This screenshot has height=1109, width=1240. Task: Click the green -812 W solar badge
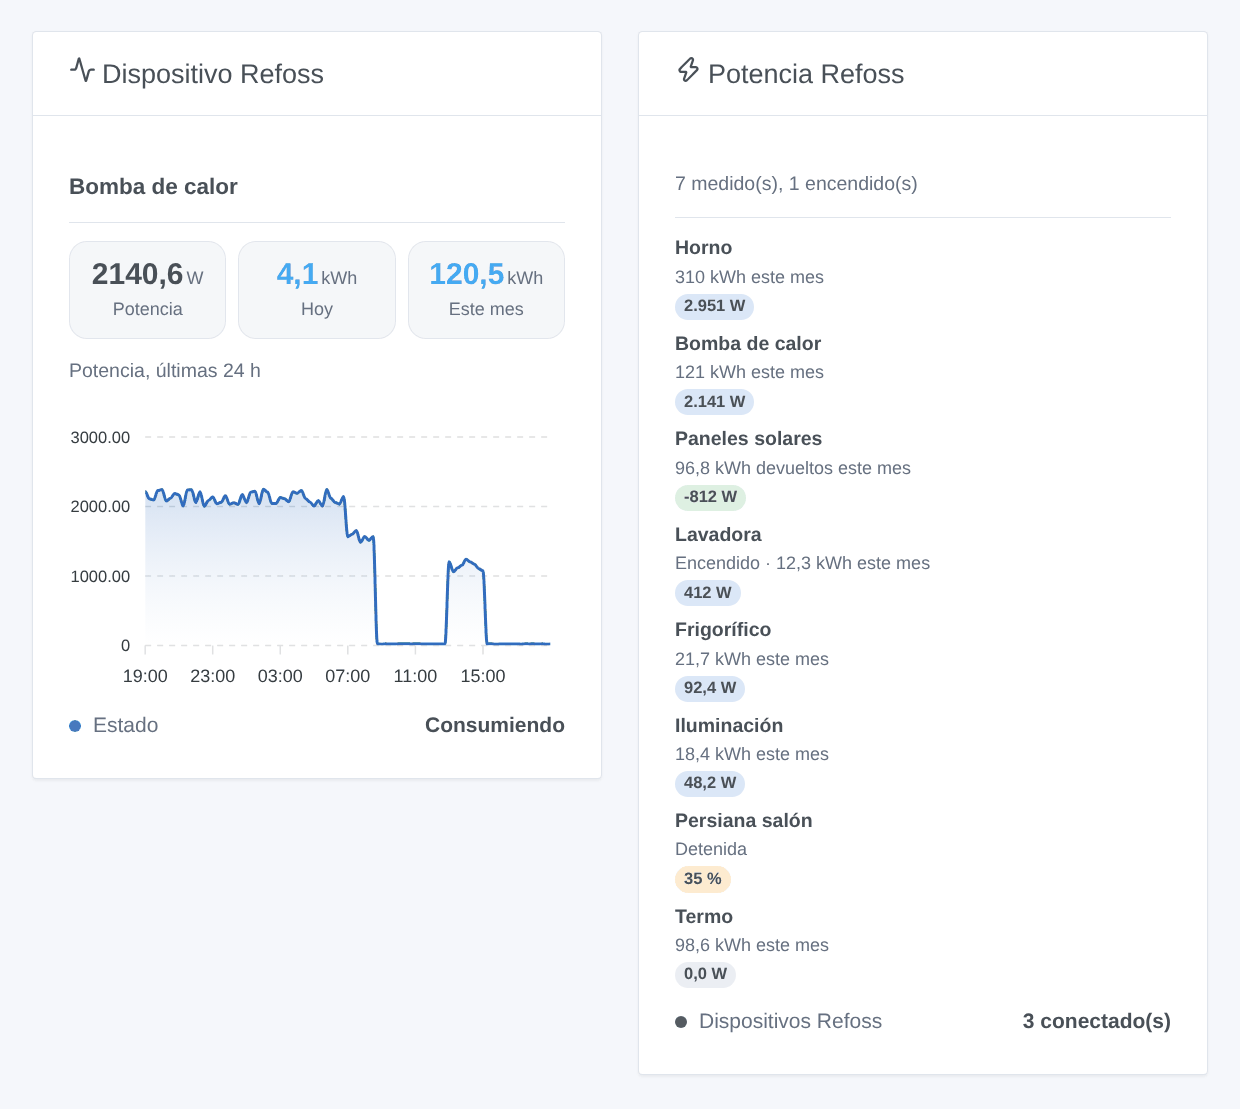point(710,497)
